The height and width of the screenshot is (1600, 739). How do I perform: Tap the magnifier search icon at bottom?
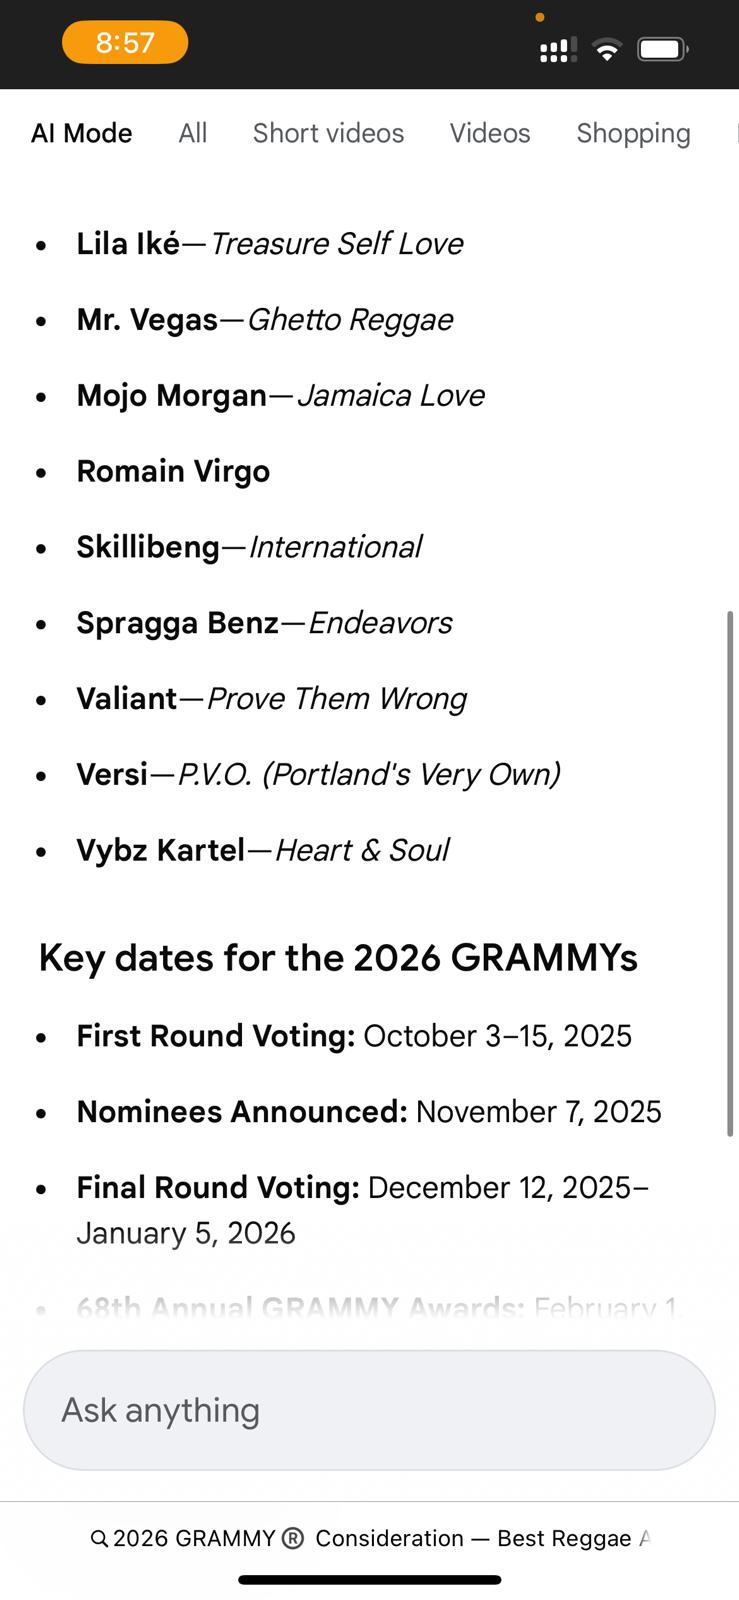(x=99, y=1539)
